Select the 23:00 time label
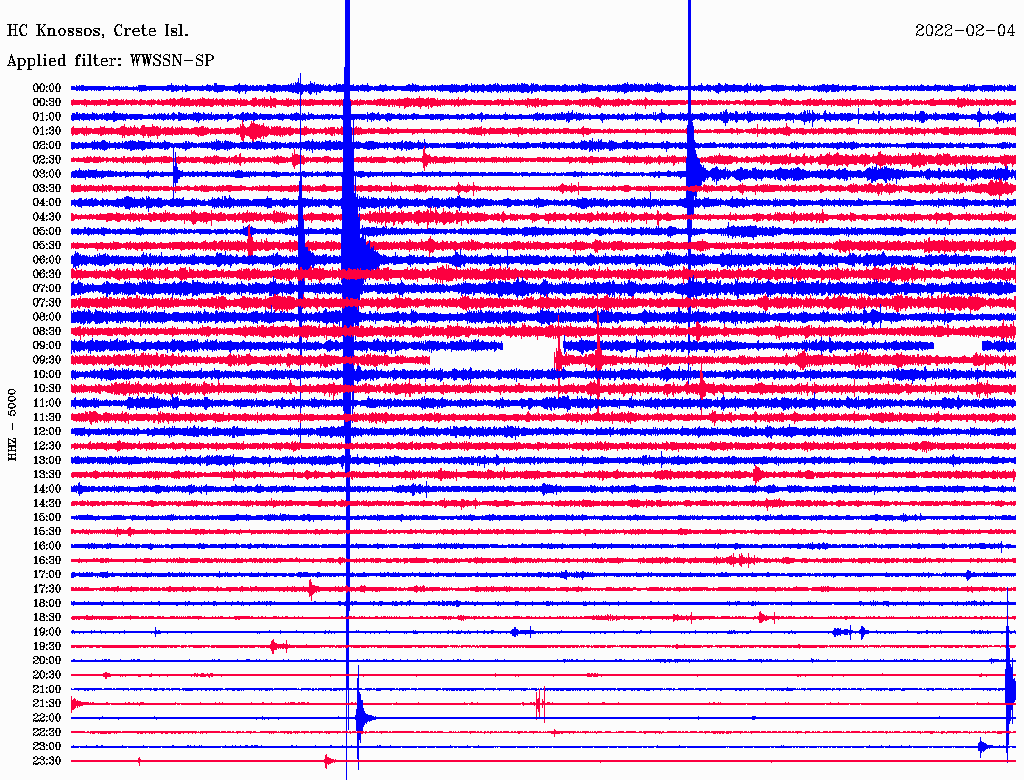1024x780 pixels. (x=47, y=747)
